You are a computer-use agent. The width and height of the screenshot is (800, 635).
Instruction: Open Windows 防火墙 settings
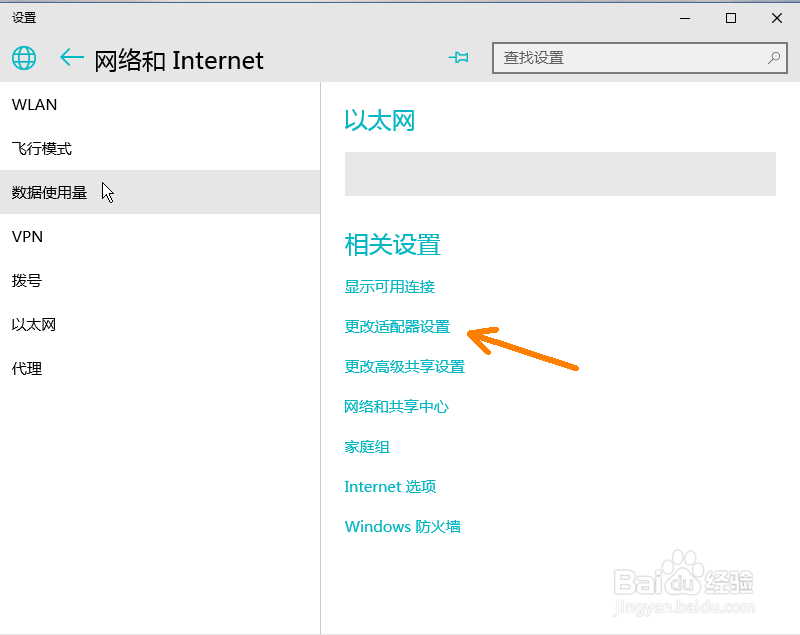402,526
